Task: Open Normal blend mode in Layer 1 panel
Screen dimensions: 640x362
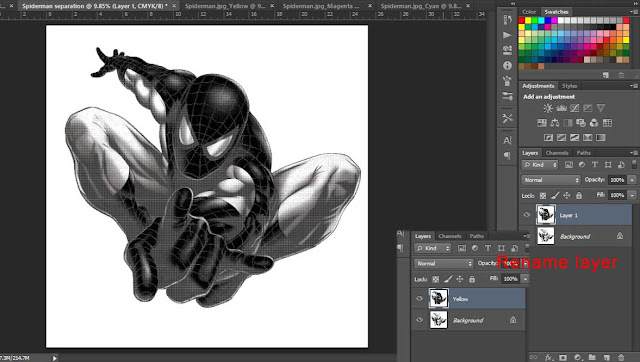Action: pos(551,180)
